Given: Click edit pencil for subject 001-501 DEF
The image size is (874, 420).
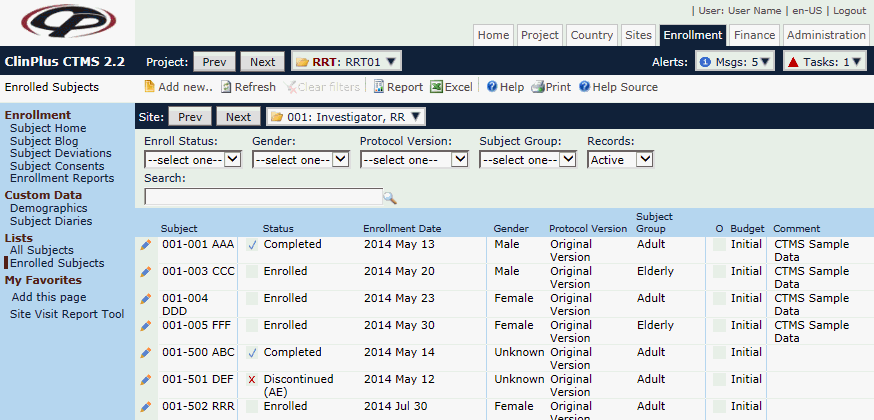Looking at the screenshot, I should point(146,380).
